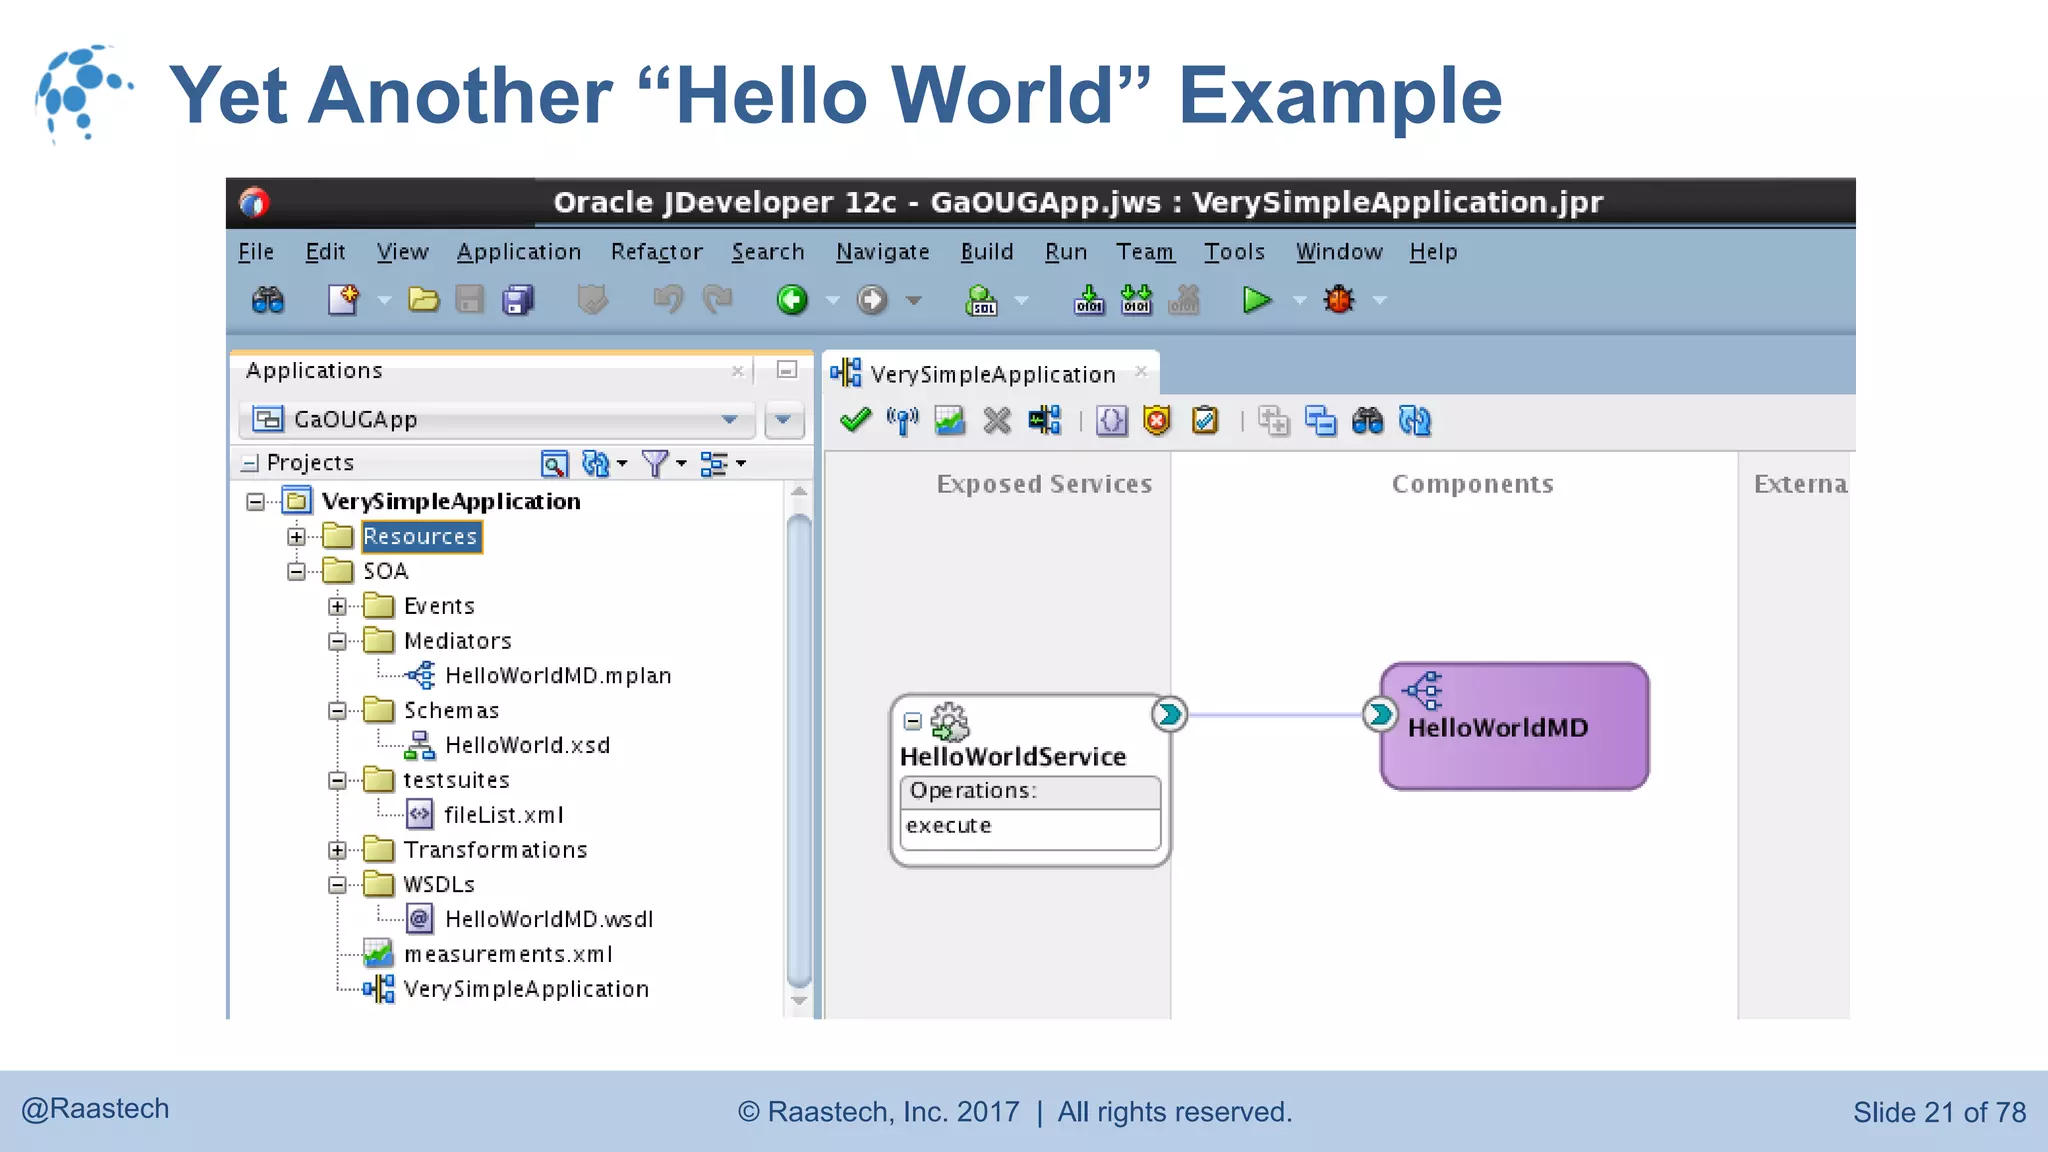This screenshot has height=1152, width=2048.
Task: Open the GaOUGApp application dropdown
Action: tap(730, 420)
